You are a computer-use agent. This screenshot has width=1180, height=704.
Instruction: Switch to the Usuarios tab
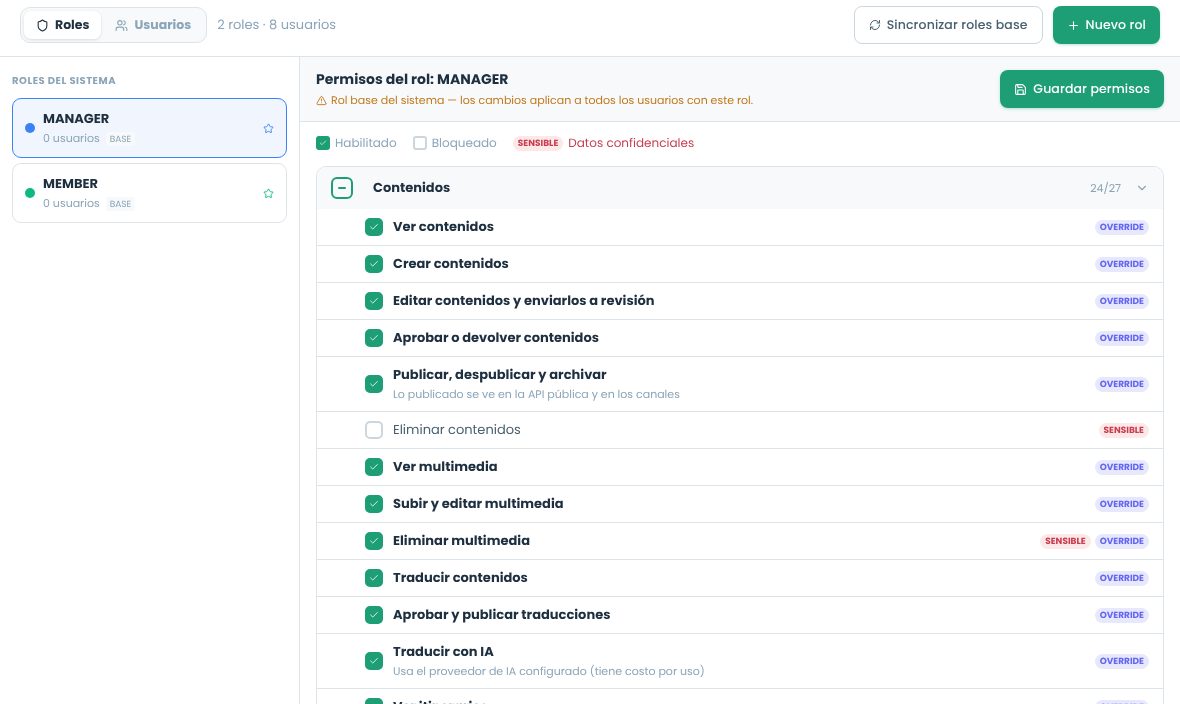153,25
